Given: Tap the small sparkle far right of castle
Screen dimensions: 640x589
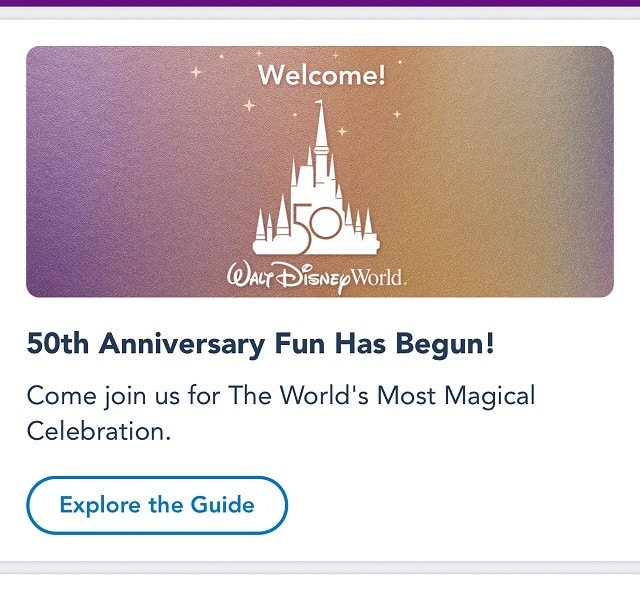Looking at the screenshot, I should [x=397, y=114].
